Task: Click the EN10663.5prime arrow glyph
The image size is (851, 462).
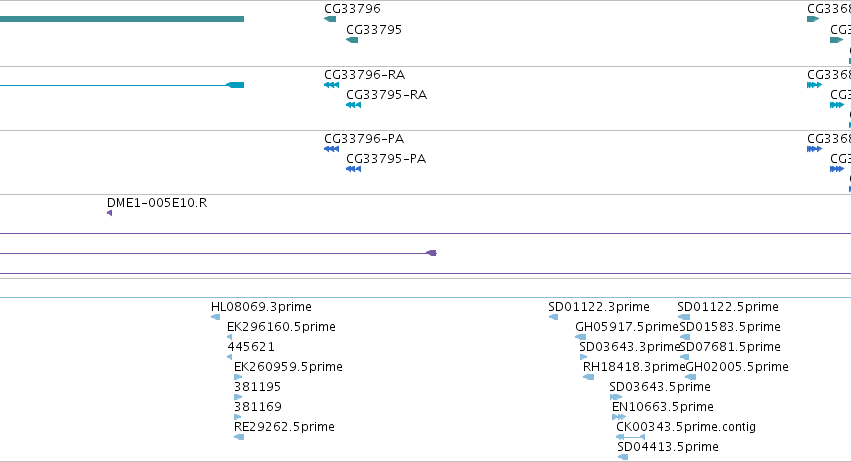Action: [619, 417]
